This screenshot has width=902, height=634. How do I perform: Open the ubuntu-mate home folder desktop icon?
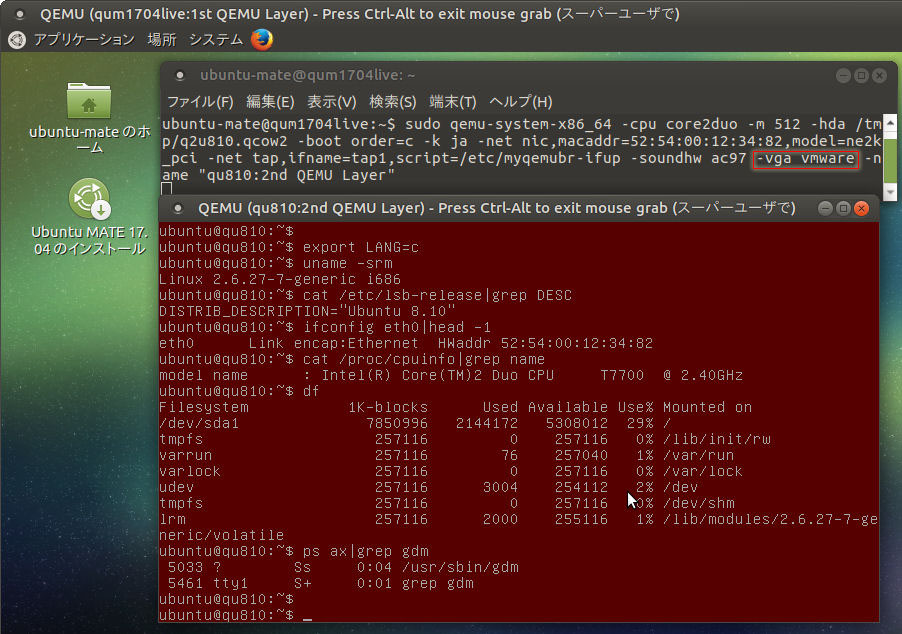point(89,119)
